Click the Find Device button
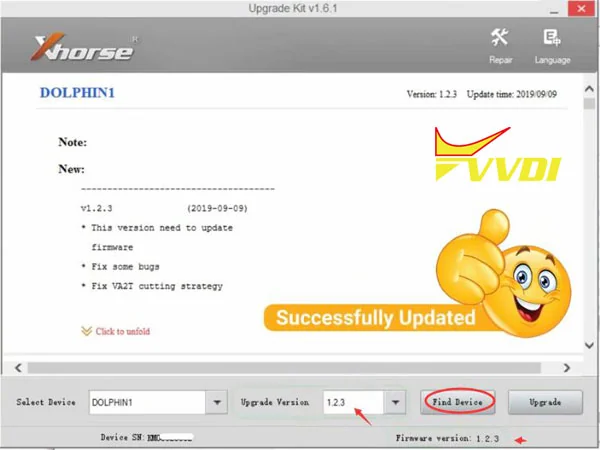This screenshot has width=600, height=450. click(x=458, y=402)
